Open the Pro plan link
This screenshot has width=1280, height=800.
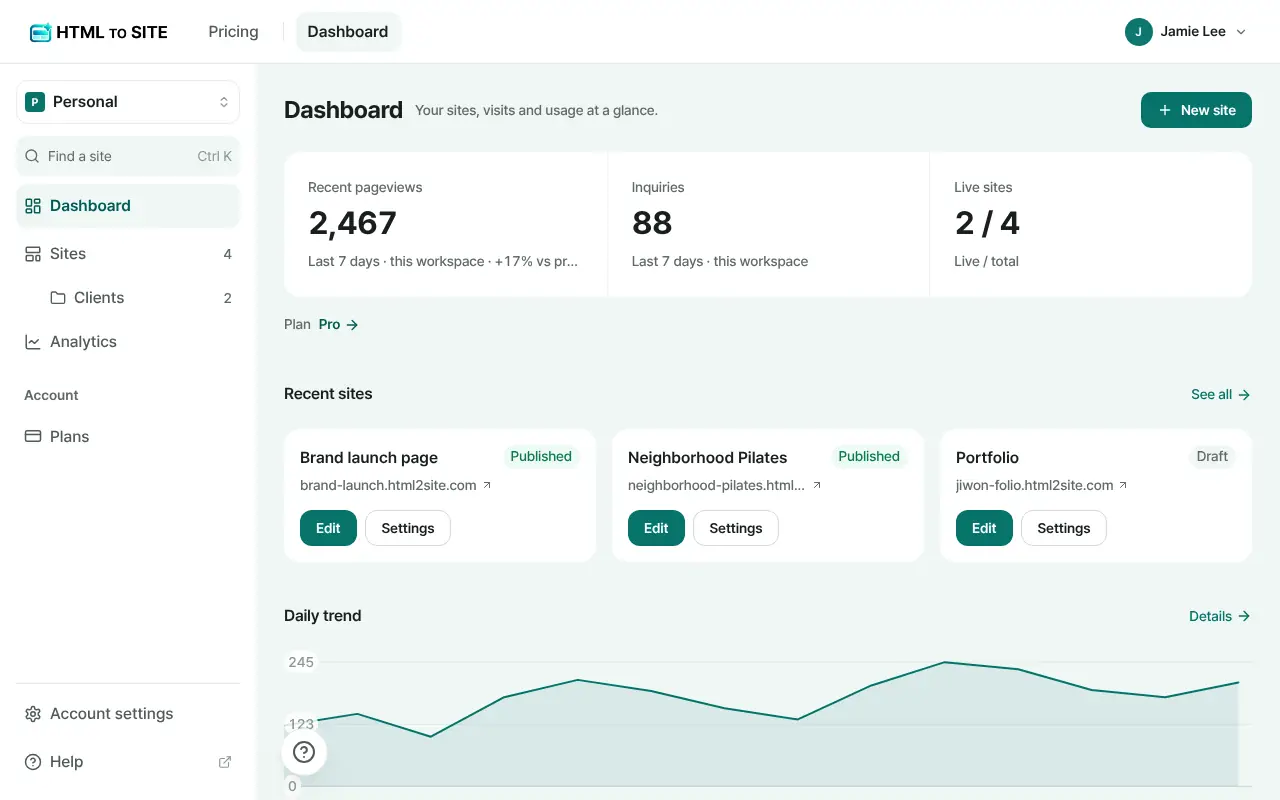(x=338, y=325)
